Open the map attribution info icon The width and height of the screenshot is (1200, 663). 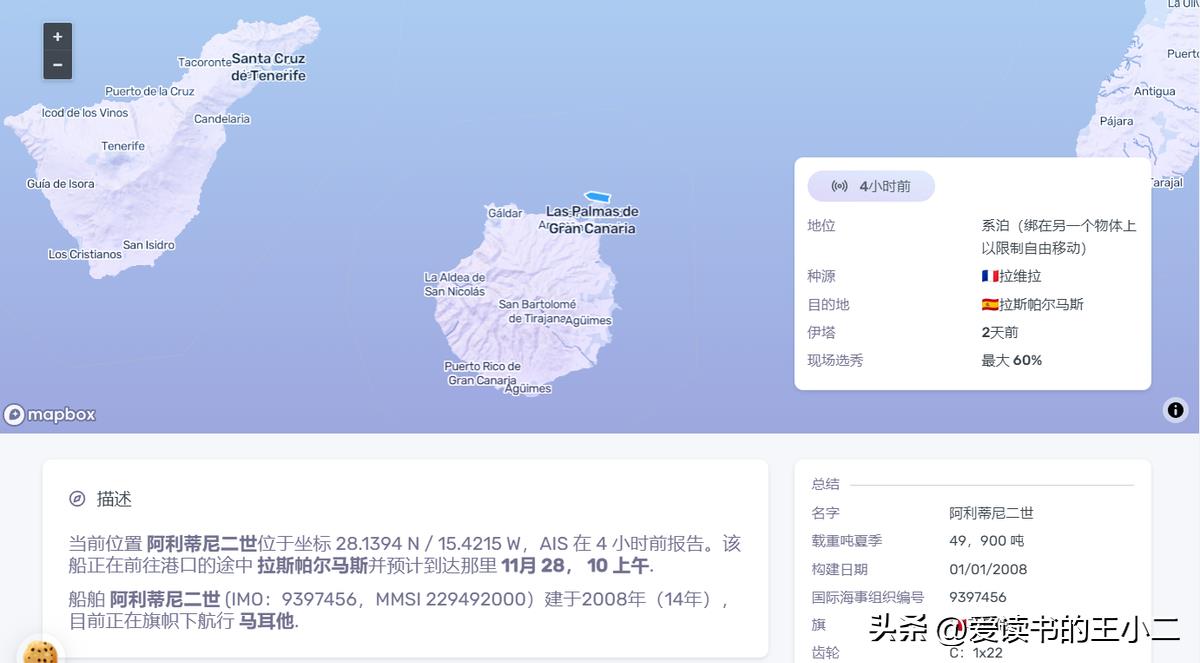click(1175, 410)
